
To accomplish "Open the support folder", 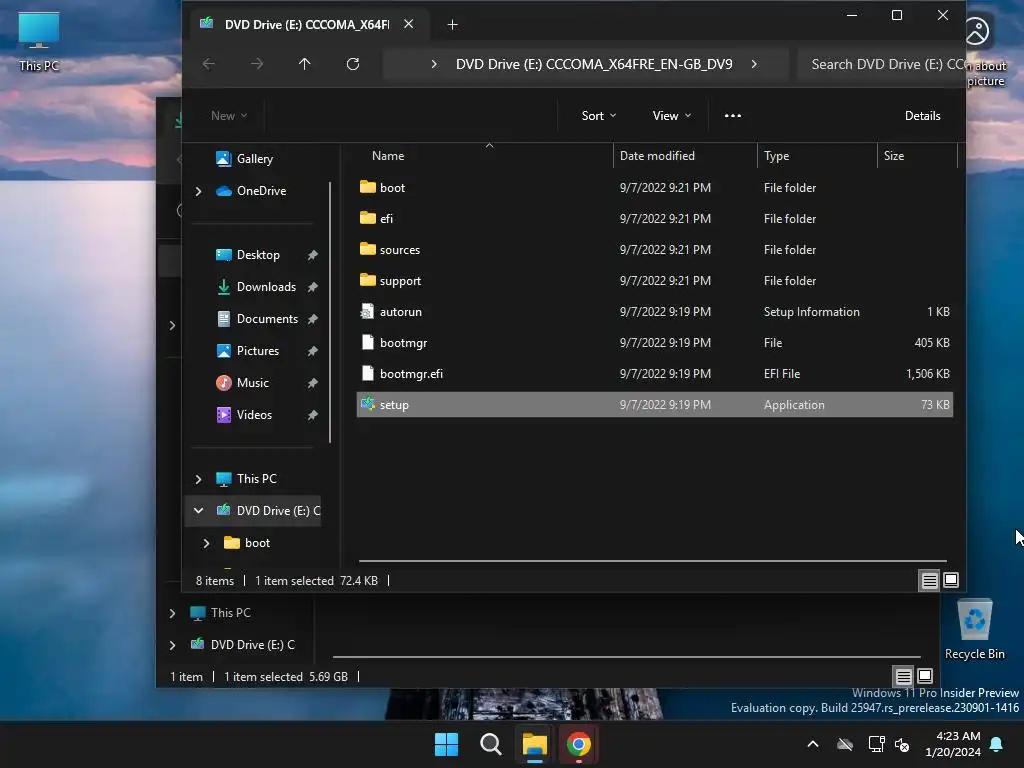I will (x=654, y=281).
